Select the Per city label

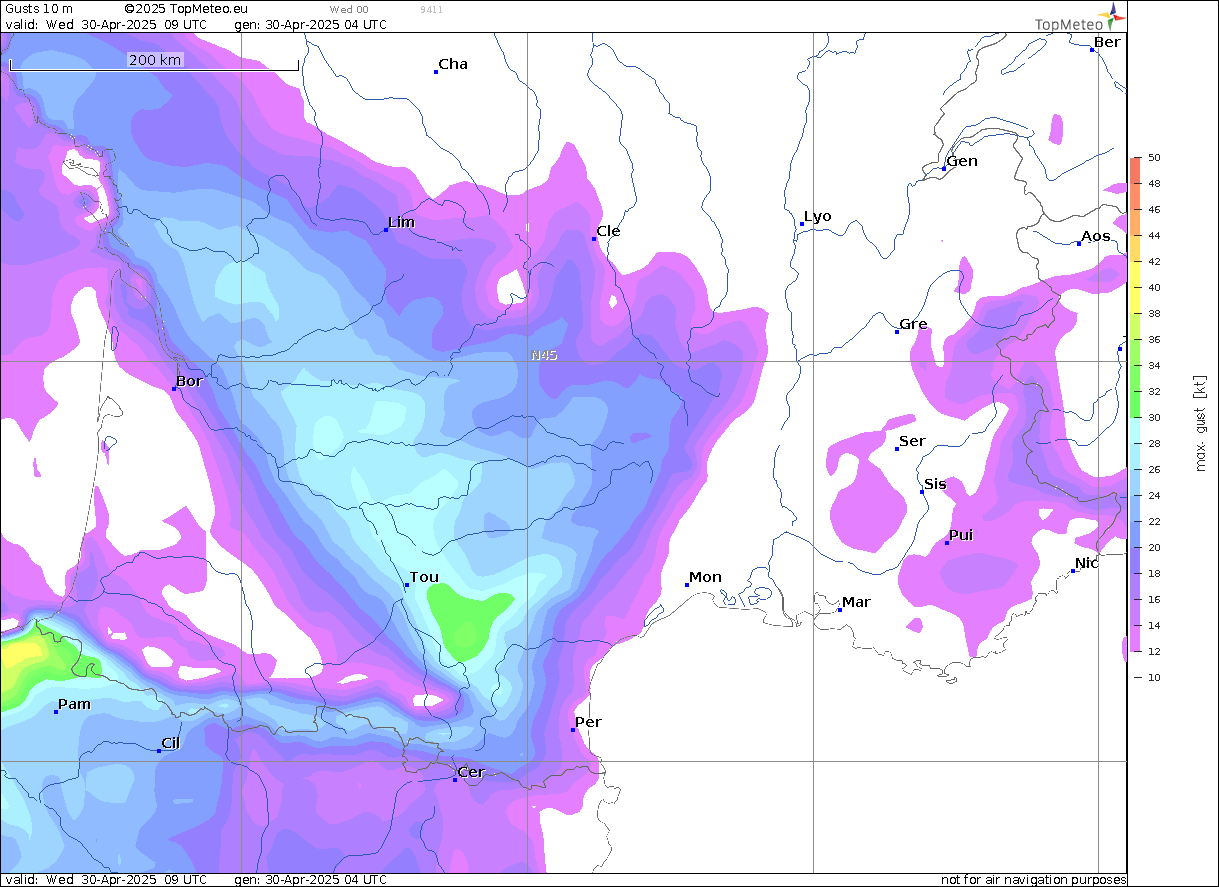point(588,722)
